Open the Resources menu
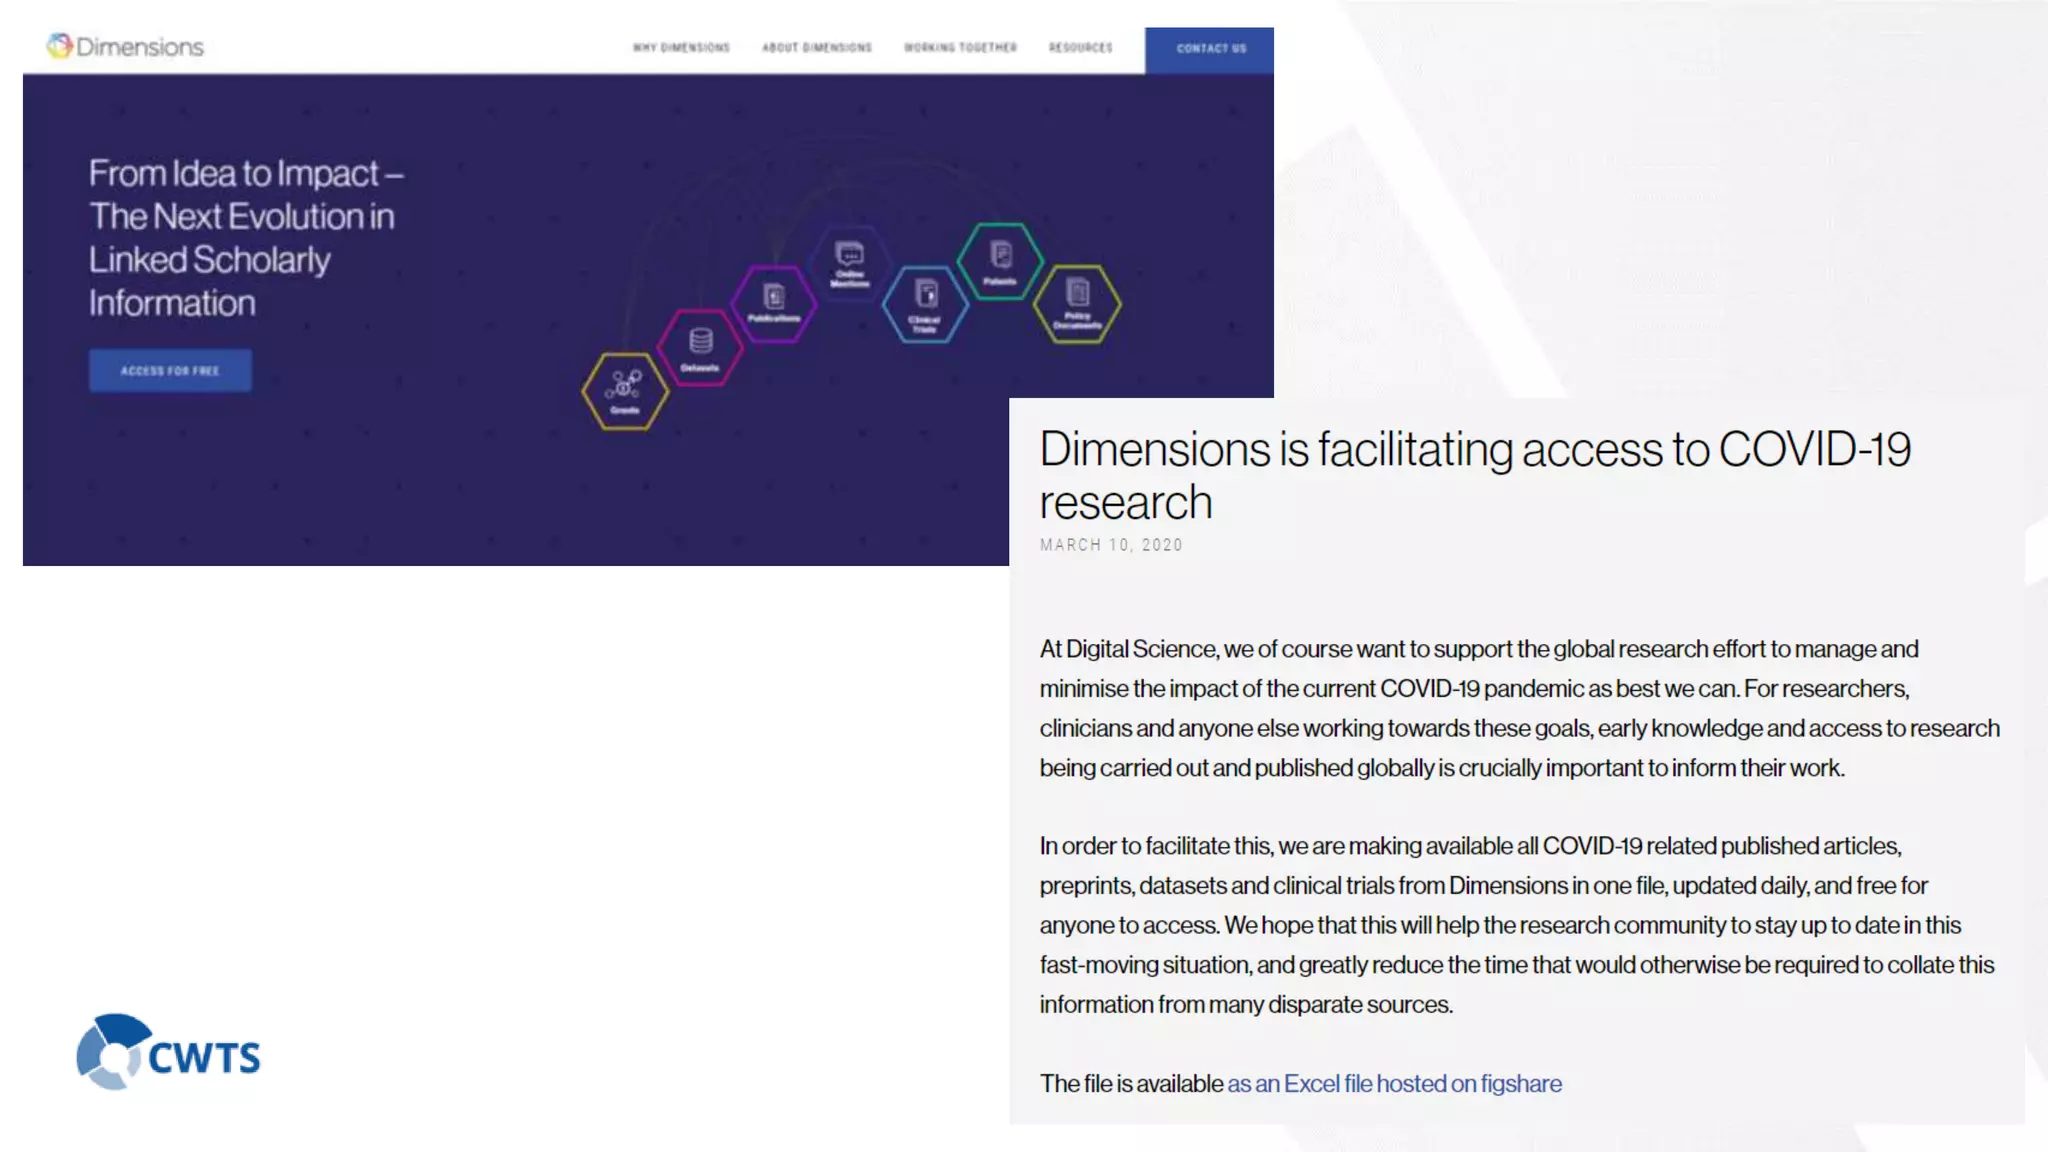This screenshot has height=1152, width=2048. pos(1080,48)
